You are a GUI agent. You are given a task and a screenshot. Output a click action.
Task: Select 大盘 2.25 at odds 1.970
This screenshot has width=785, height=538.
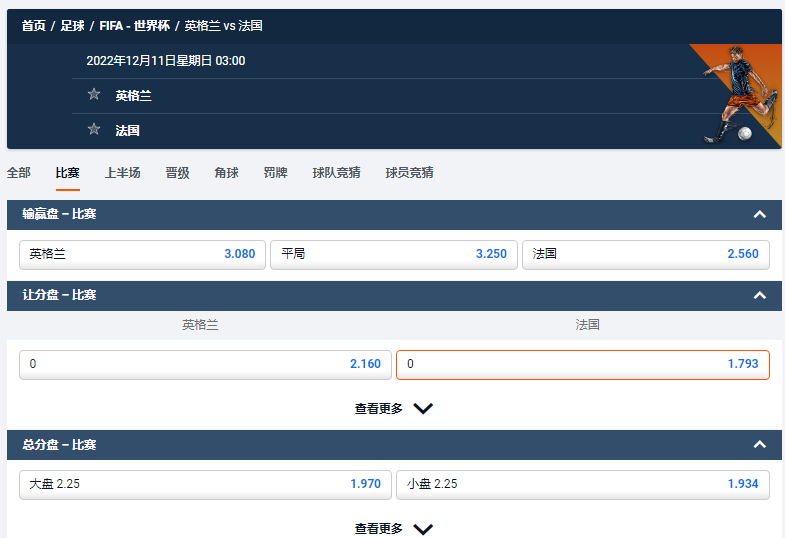coord(205,484)
